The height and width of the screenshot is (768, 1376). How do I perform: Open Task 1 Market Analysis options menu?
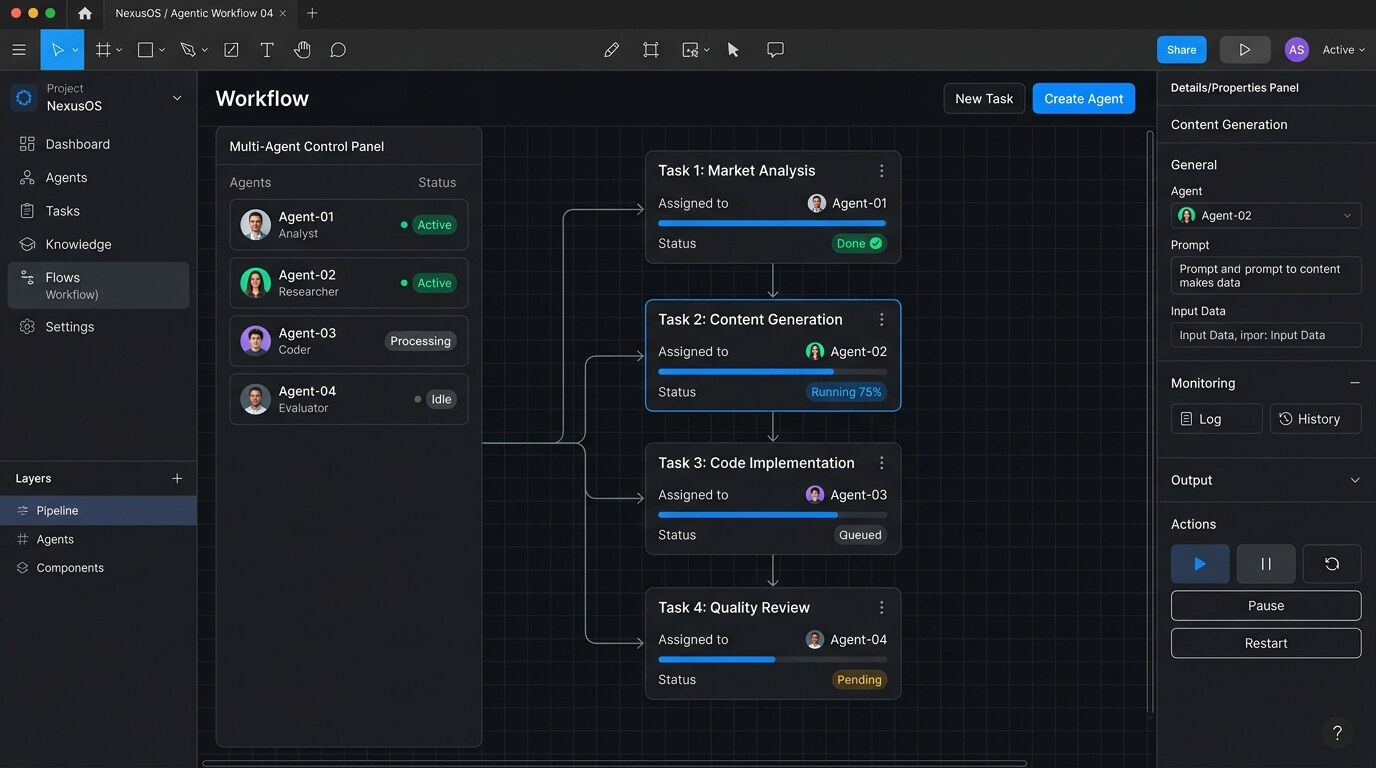[x=881, y=171]
